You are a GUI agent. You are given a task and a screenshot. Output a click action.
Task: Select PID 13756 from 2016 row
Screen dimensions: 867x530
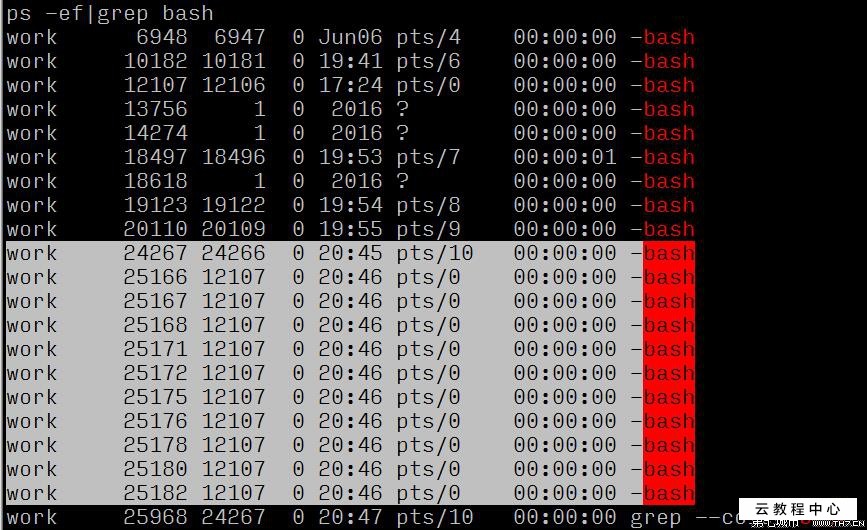pos(155,109)
